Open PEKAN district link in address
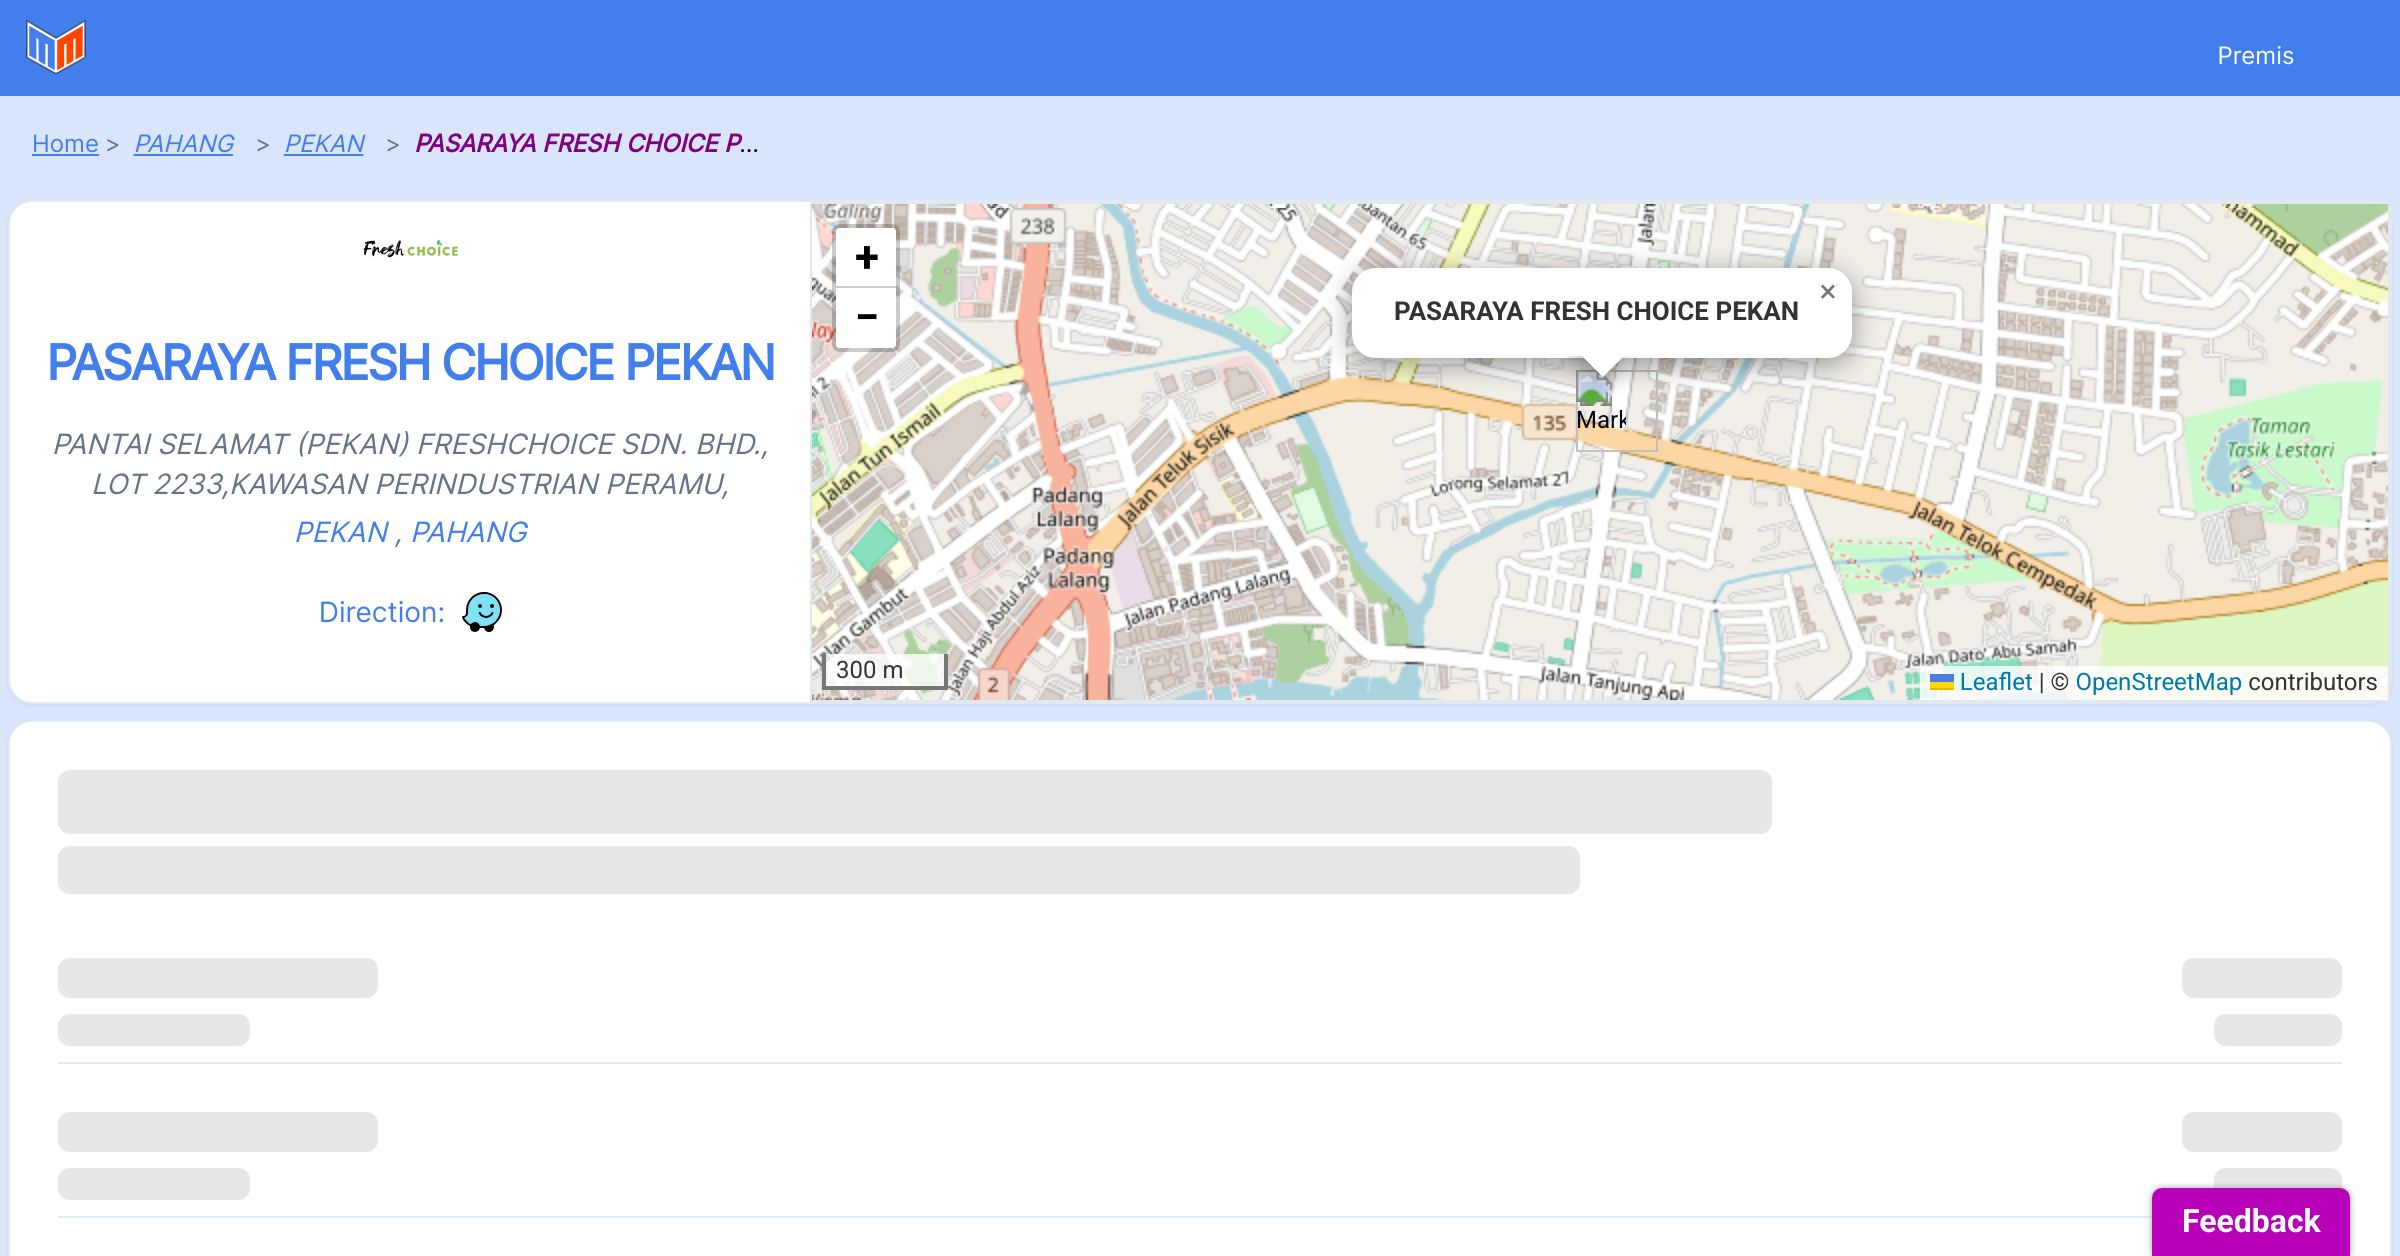 tap(341, 532)
